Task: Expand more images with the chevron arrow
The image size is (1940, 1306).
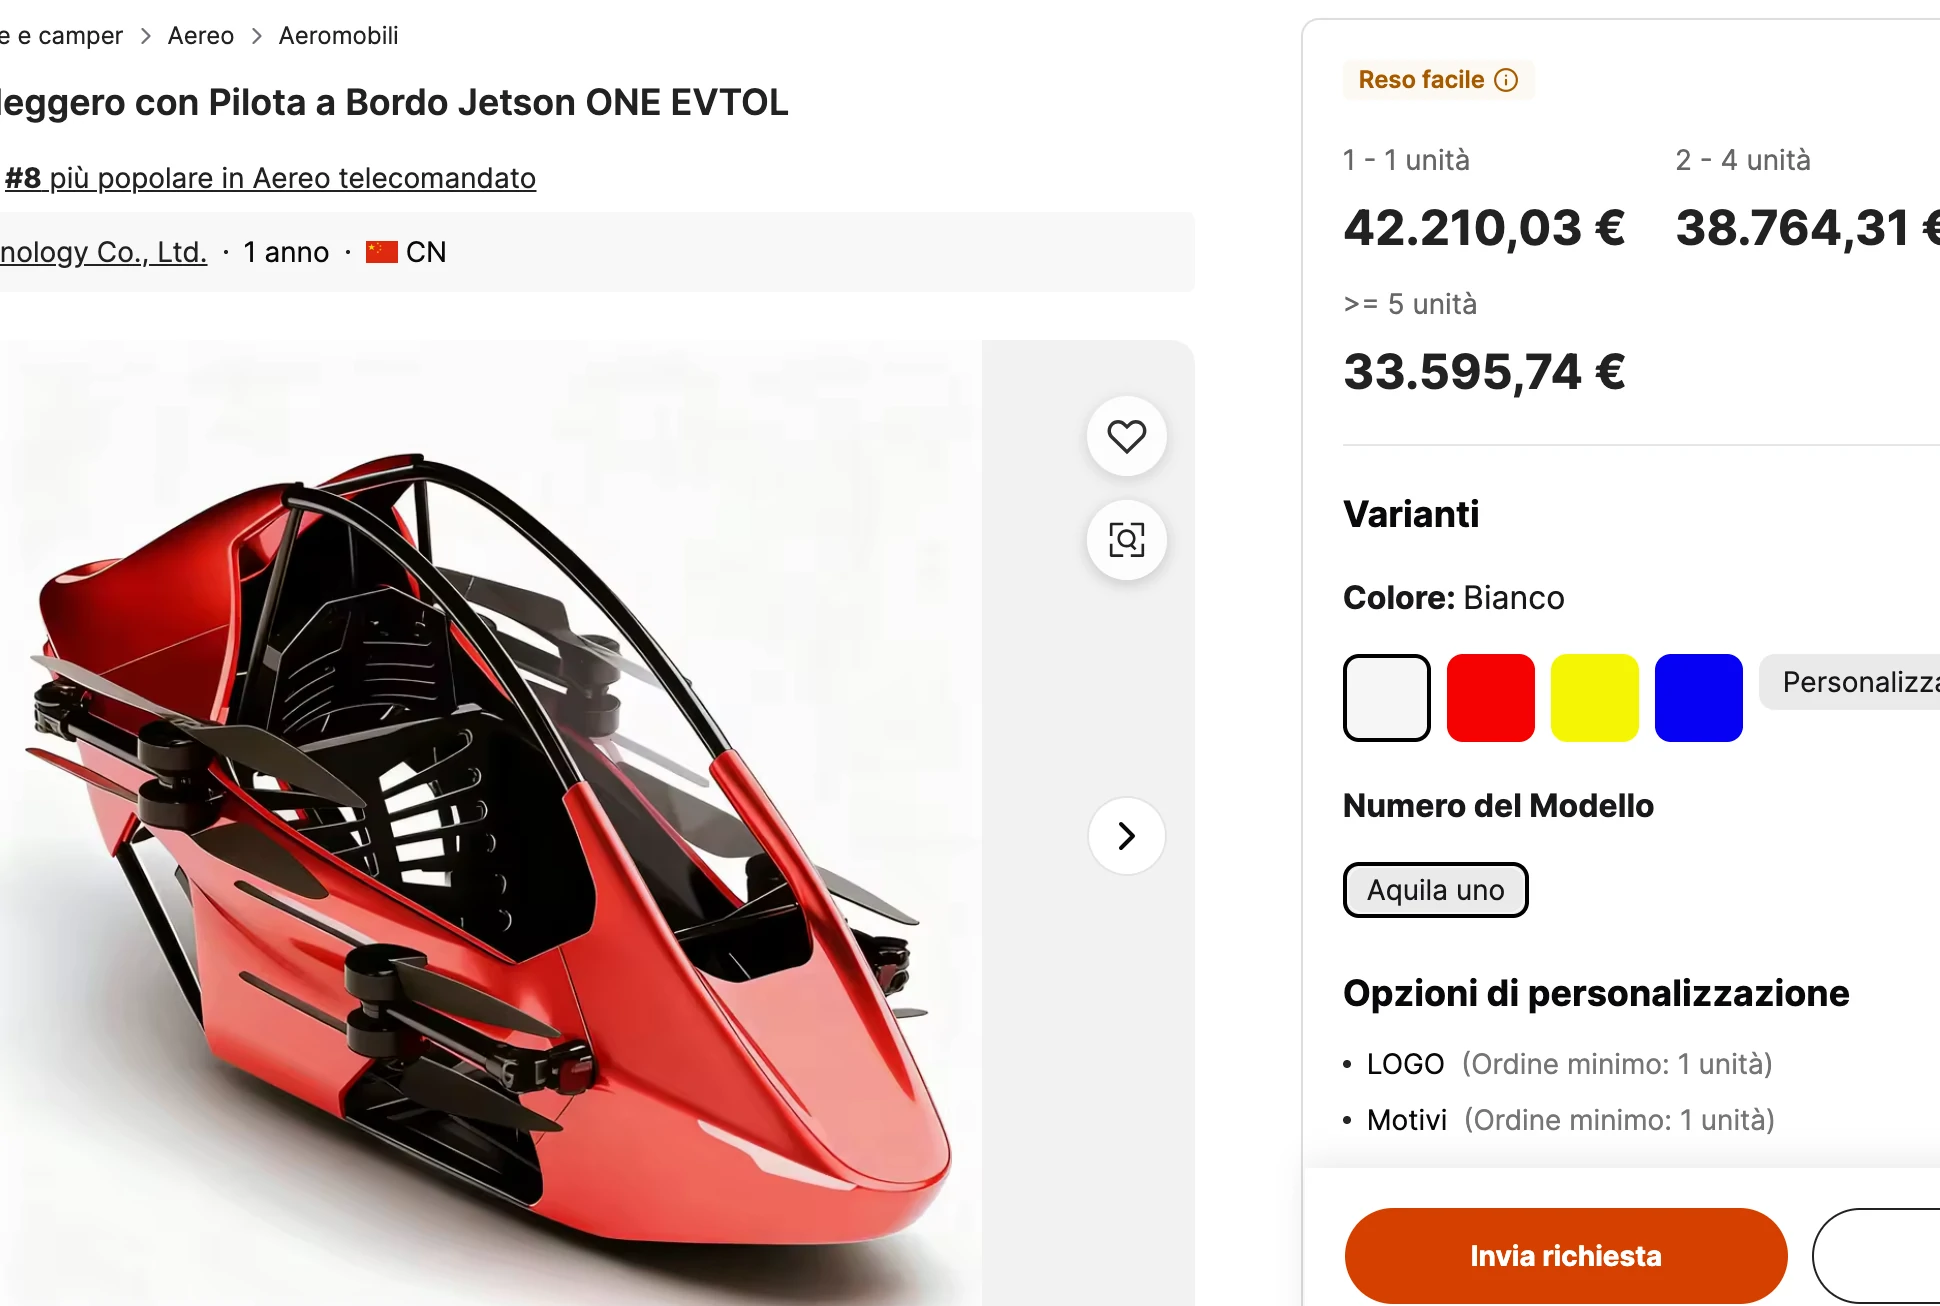Action: click(x=1126, y=835)
